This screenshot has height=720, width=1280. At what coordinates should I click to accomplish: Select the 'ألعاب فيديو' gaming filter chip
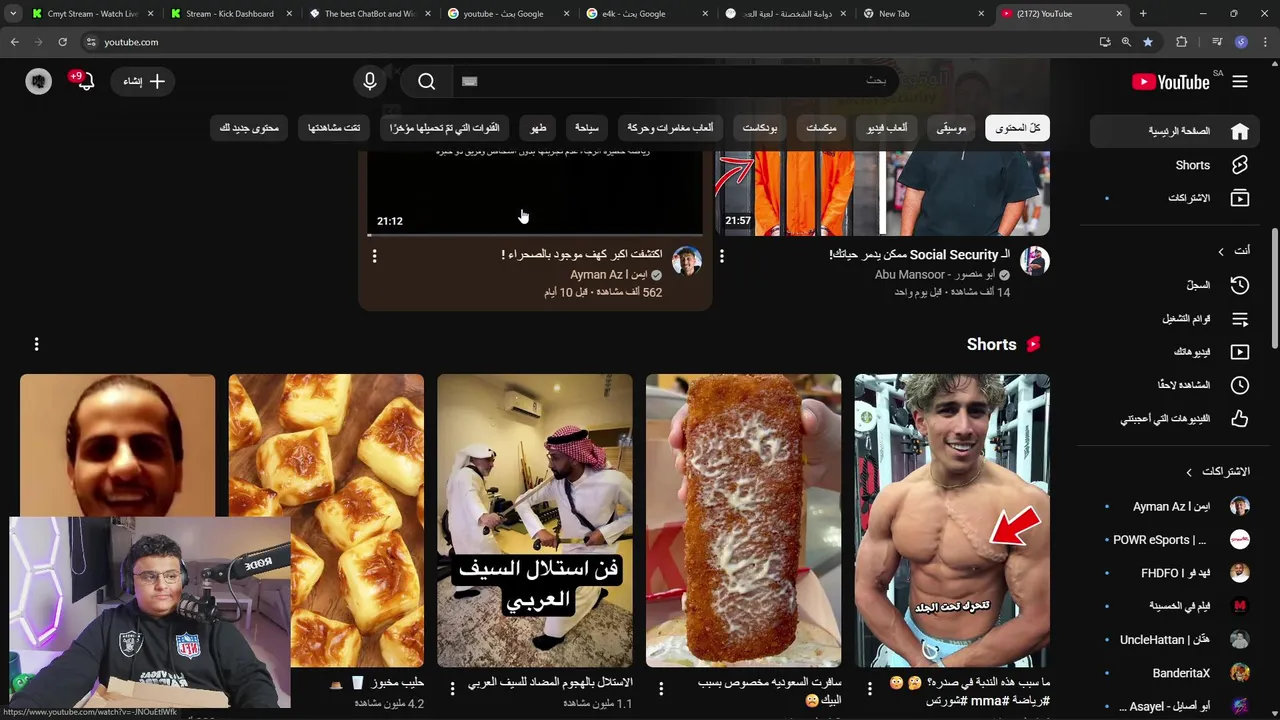887,128
